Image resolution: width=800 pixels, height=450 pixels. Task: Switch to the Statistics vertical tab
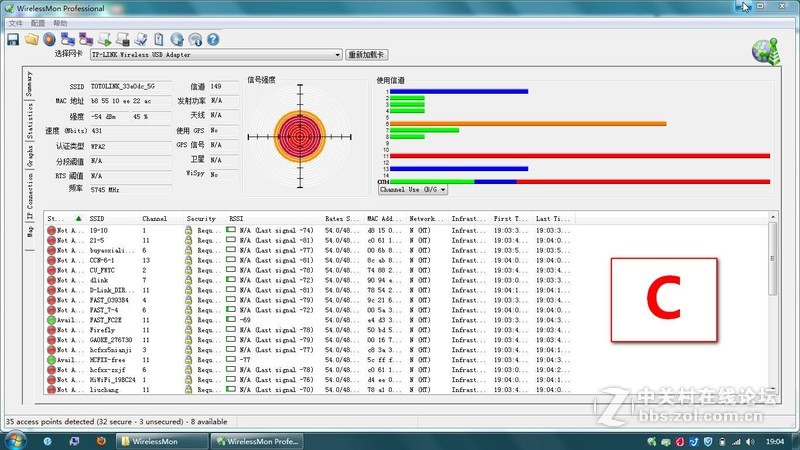click(29, 120)
